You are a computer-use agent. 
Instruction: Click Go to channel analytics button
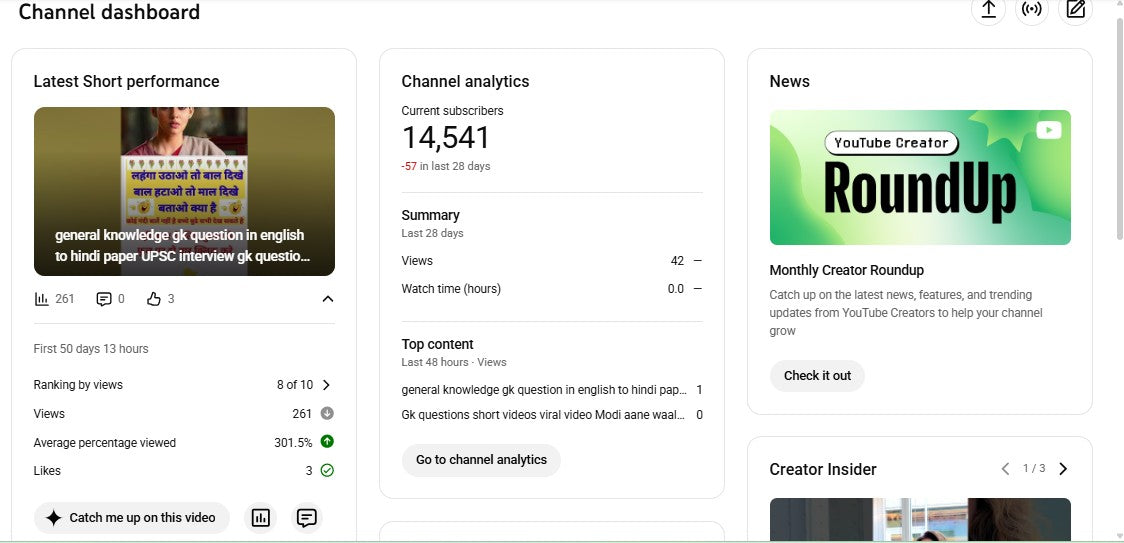point(481,460)
